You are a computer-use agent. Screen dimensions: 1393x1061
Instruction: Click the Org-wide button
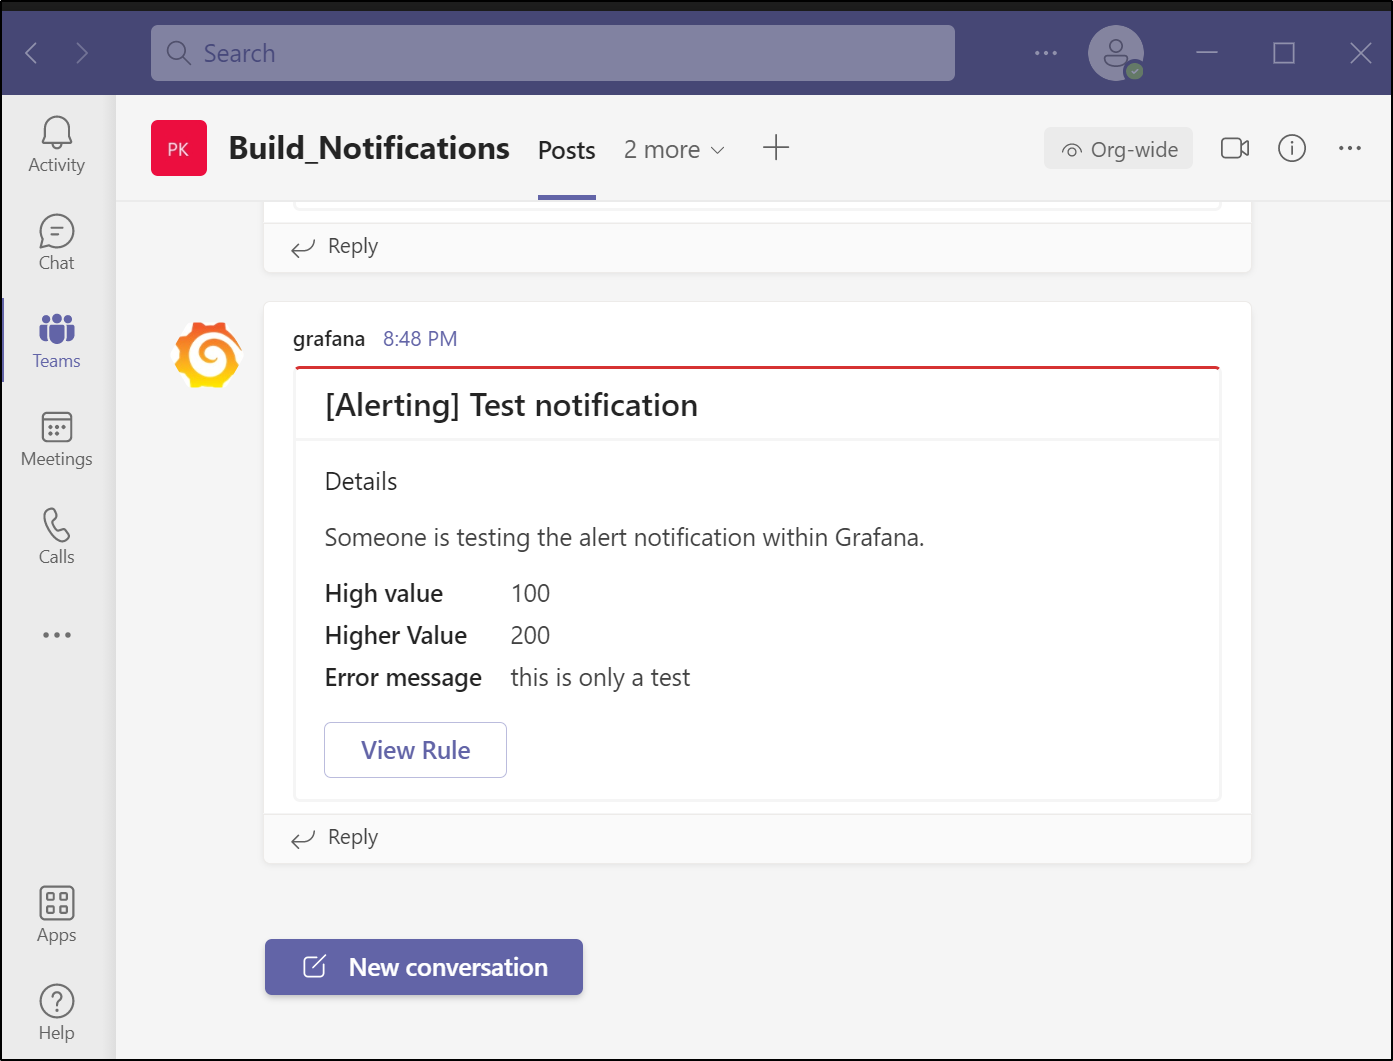(1118, 149)
